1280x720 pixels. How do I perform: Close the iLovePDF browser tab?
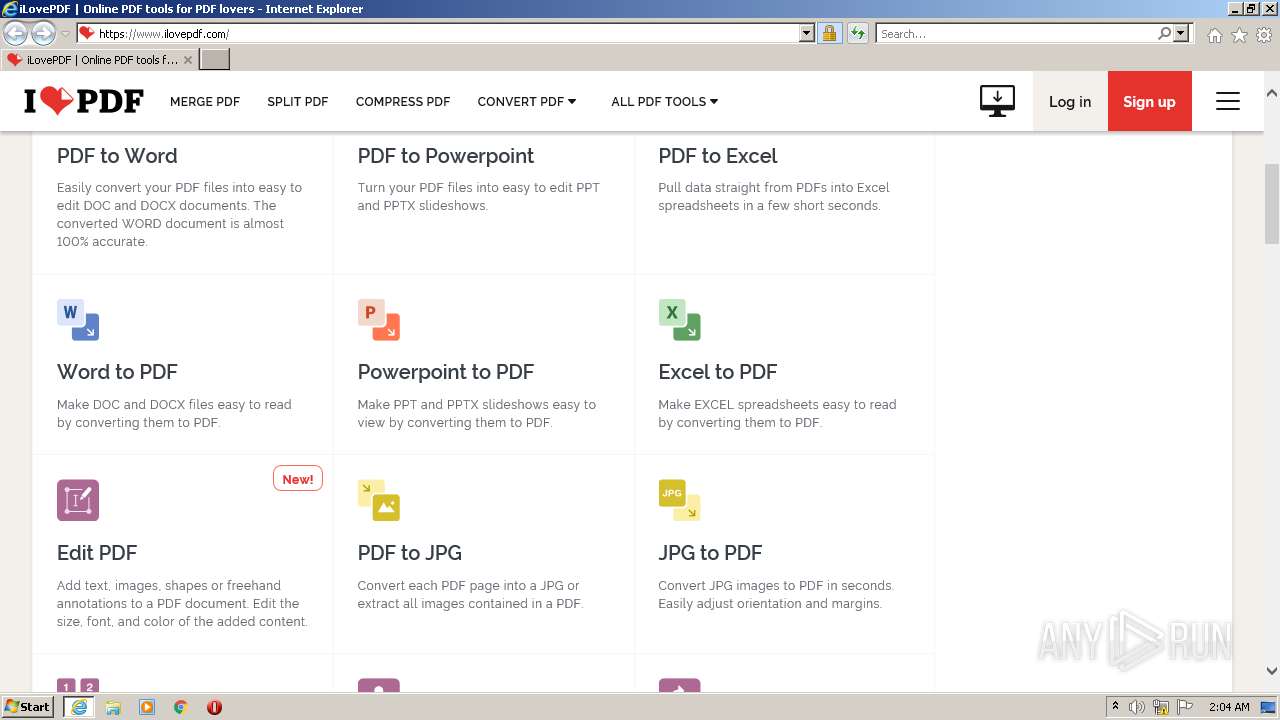point(187,60)
